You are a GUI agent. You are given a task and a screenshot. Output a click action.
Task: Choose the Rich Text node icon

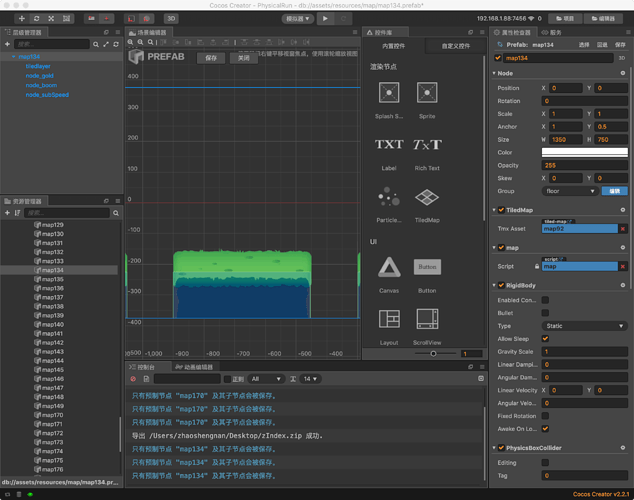[427, 145]
